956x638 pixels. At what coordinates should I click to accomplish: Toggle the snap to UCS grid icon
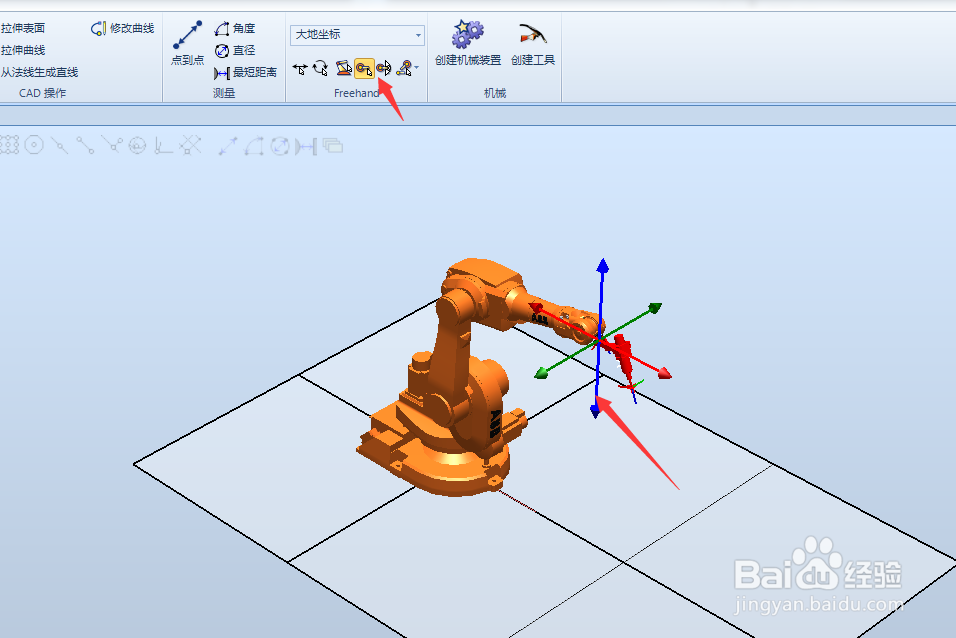coord(190,145)
